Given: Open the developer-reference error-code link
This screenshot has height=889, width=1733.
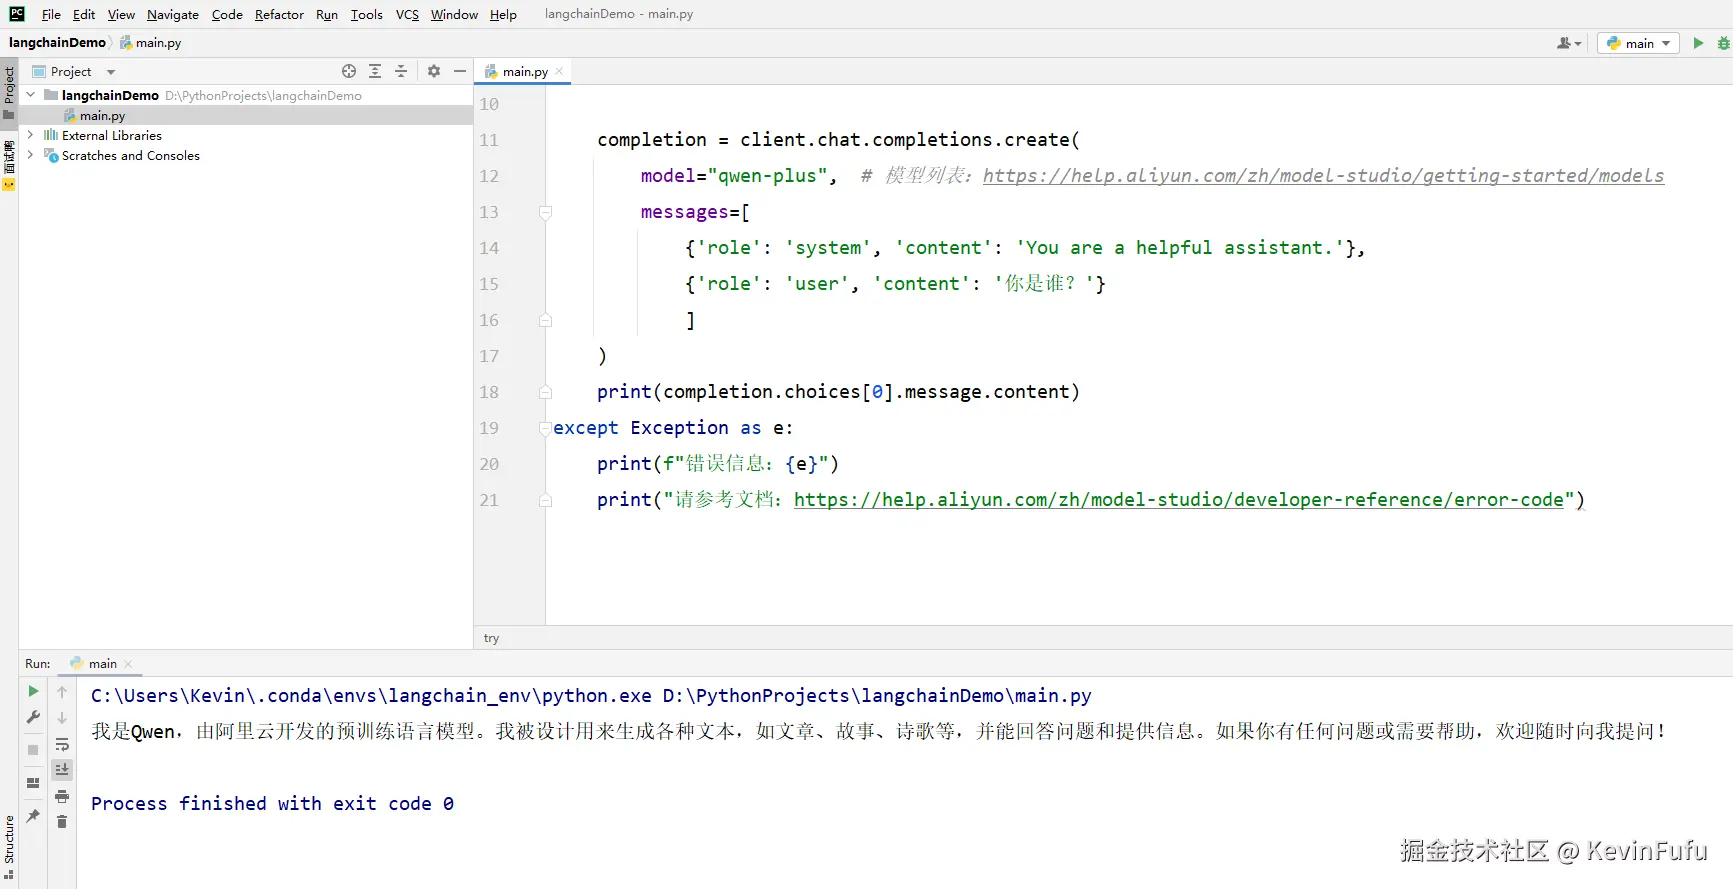Looking at the screenshot, I should click(x=1179, y=500).
